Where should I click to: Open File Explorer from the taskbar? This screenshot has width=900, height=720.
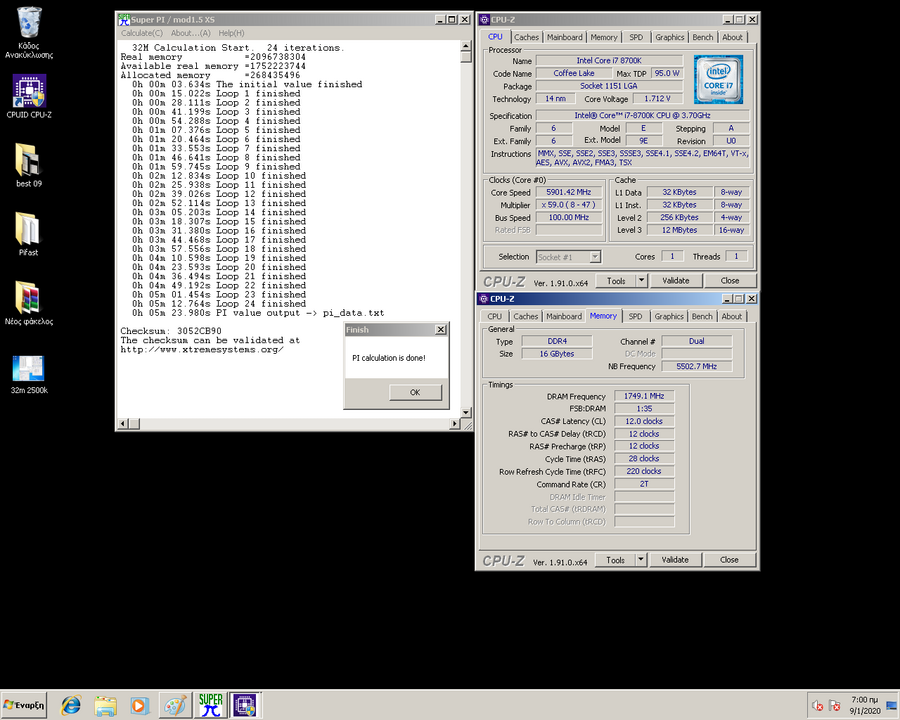pos(106,705)
